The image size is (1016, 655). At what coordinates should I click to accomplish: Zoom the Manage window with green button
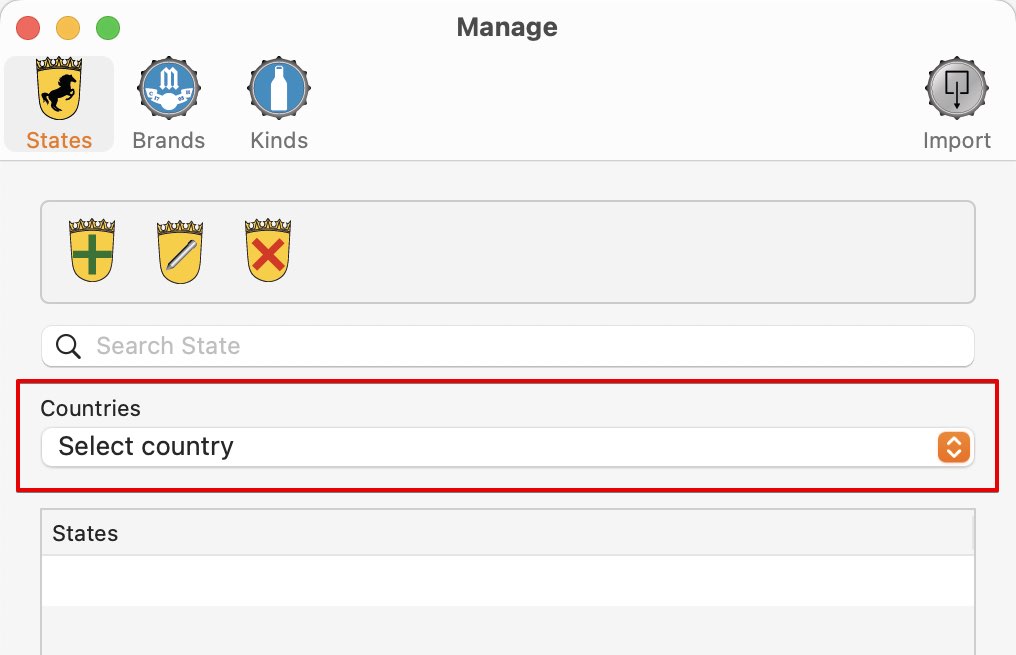coord(108,28)
